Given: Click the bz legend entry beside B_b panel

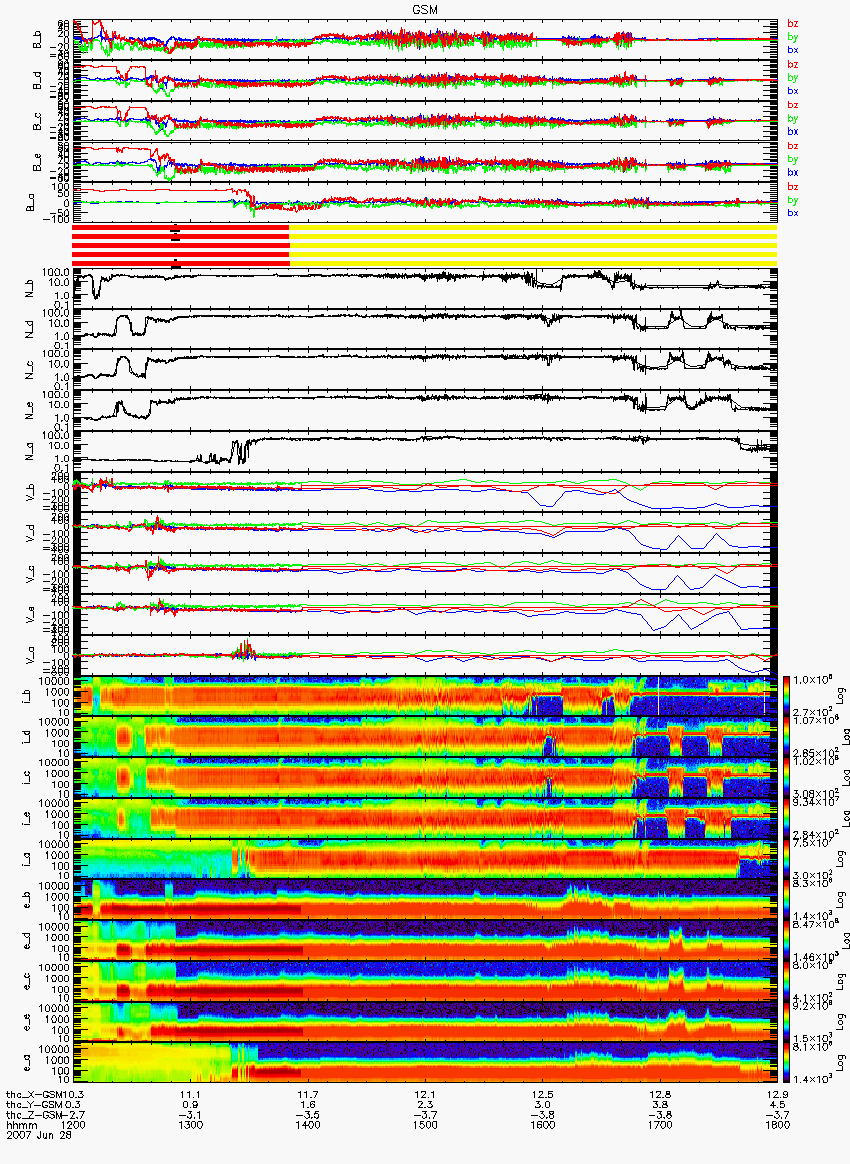Looking at the screenshot, I should [x=793, y=24].
